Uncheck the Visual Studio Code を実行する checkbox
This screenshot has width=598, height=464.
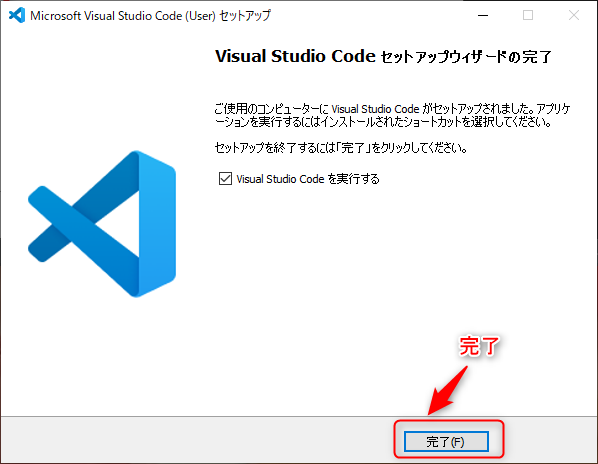(x=225, y=178)
